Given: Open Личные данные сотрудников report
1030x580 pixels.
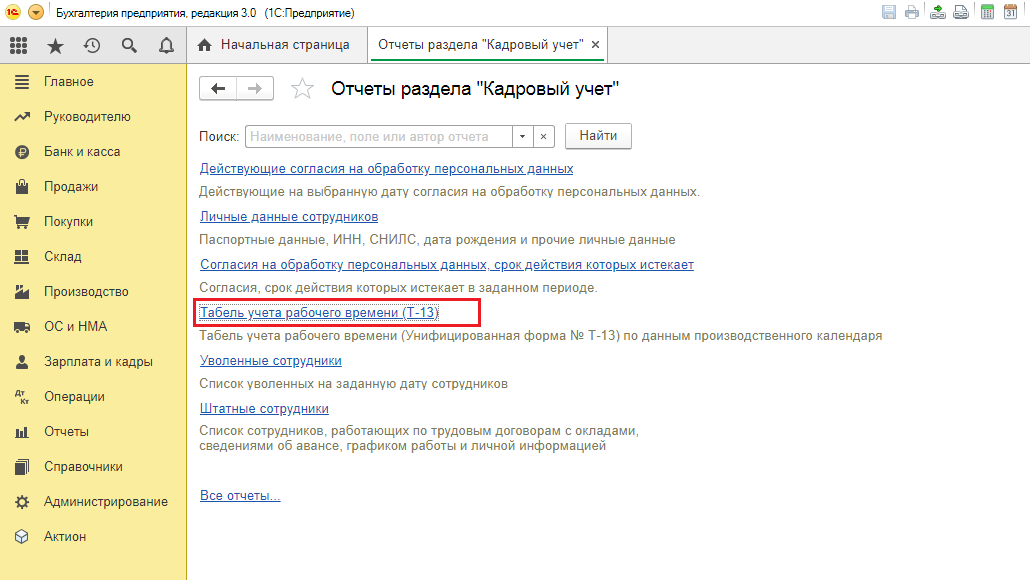Looking at the screenshot, I should (289, 217).
